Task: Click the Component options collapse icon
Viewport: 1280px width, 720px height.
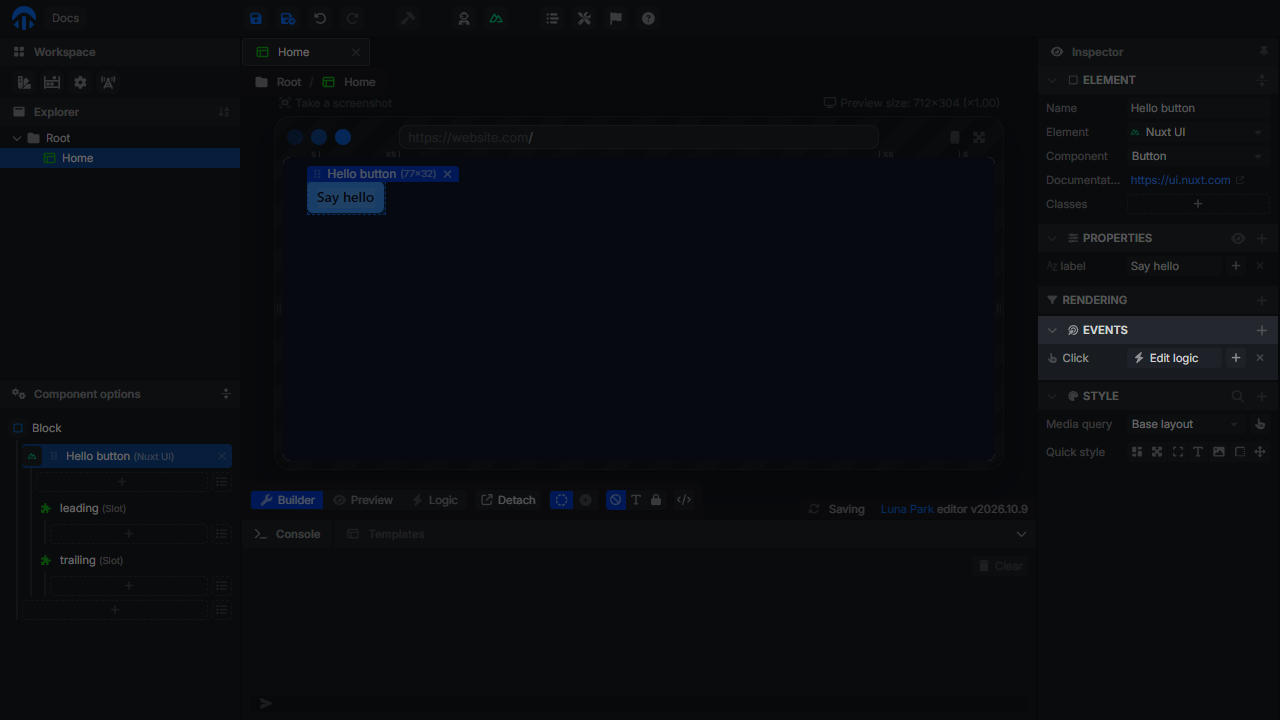Action: tap(226, 394)
